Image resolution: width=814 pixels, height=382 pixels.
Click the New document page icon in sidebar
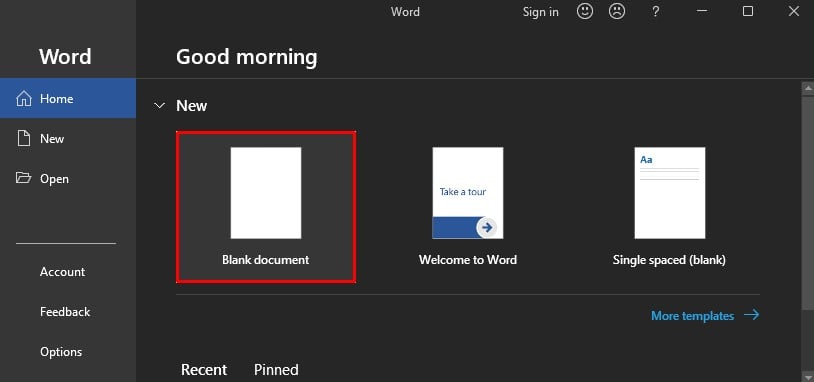point(24,139)
